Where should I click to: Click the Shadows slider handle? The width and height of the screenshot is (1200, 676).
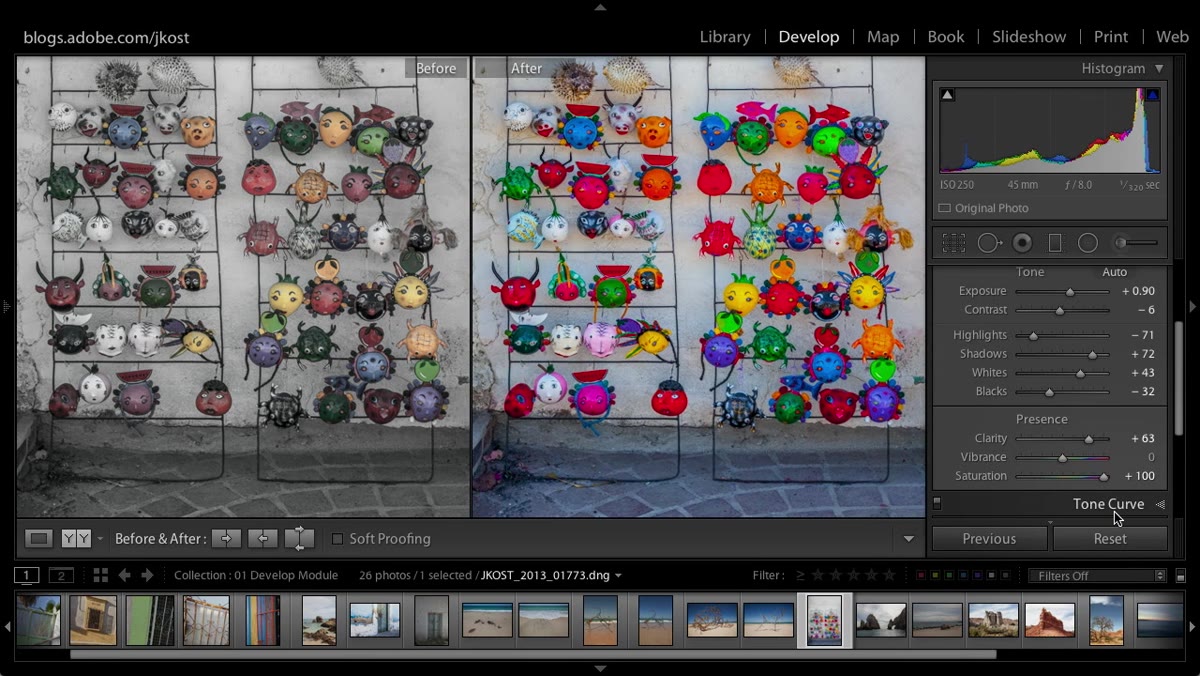[x=1092, y=355]
